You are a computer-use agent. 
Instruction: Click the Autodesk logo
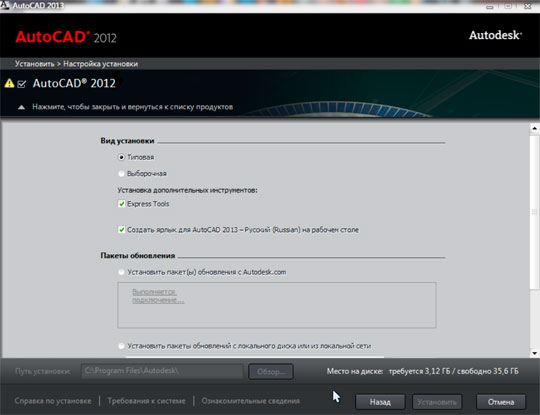click(x=495, y=35)
